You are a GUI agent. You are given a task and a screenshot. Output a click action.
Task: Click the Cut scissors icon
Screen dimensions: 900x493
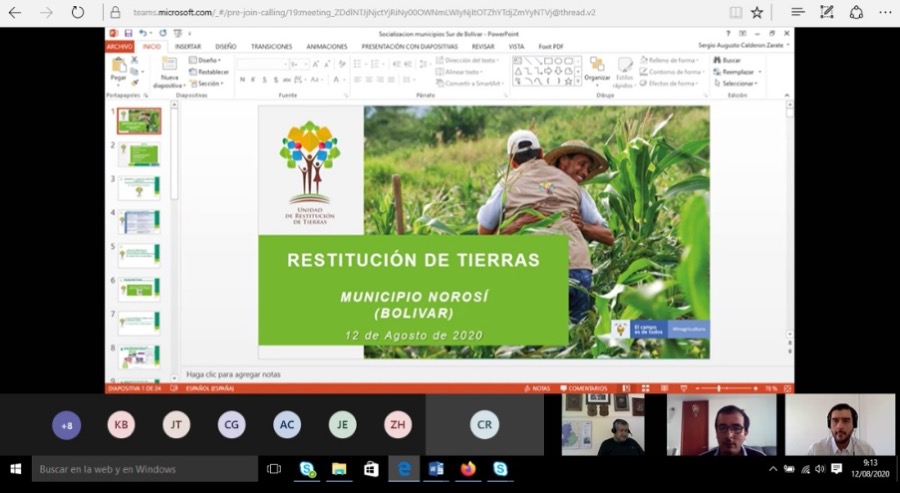click(135, 60)
